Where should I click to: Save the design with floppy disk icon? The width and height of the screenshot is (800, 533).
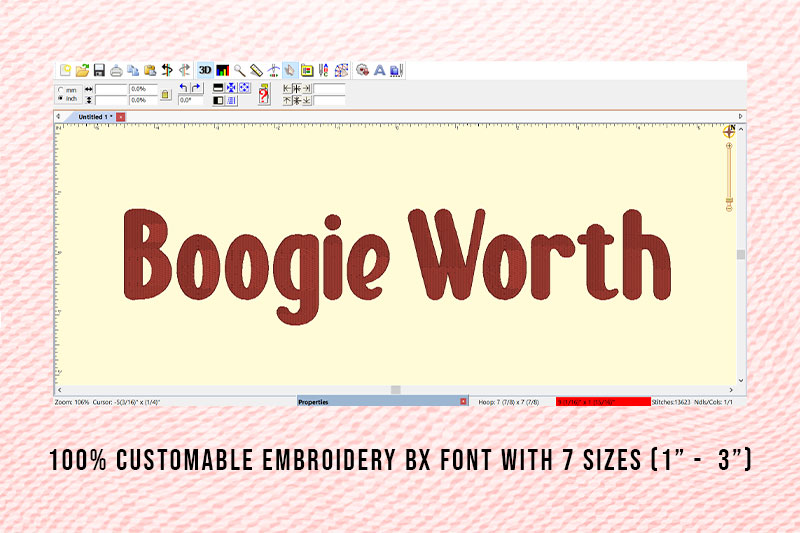tap(99, 70)
